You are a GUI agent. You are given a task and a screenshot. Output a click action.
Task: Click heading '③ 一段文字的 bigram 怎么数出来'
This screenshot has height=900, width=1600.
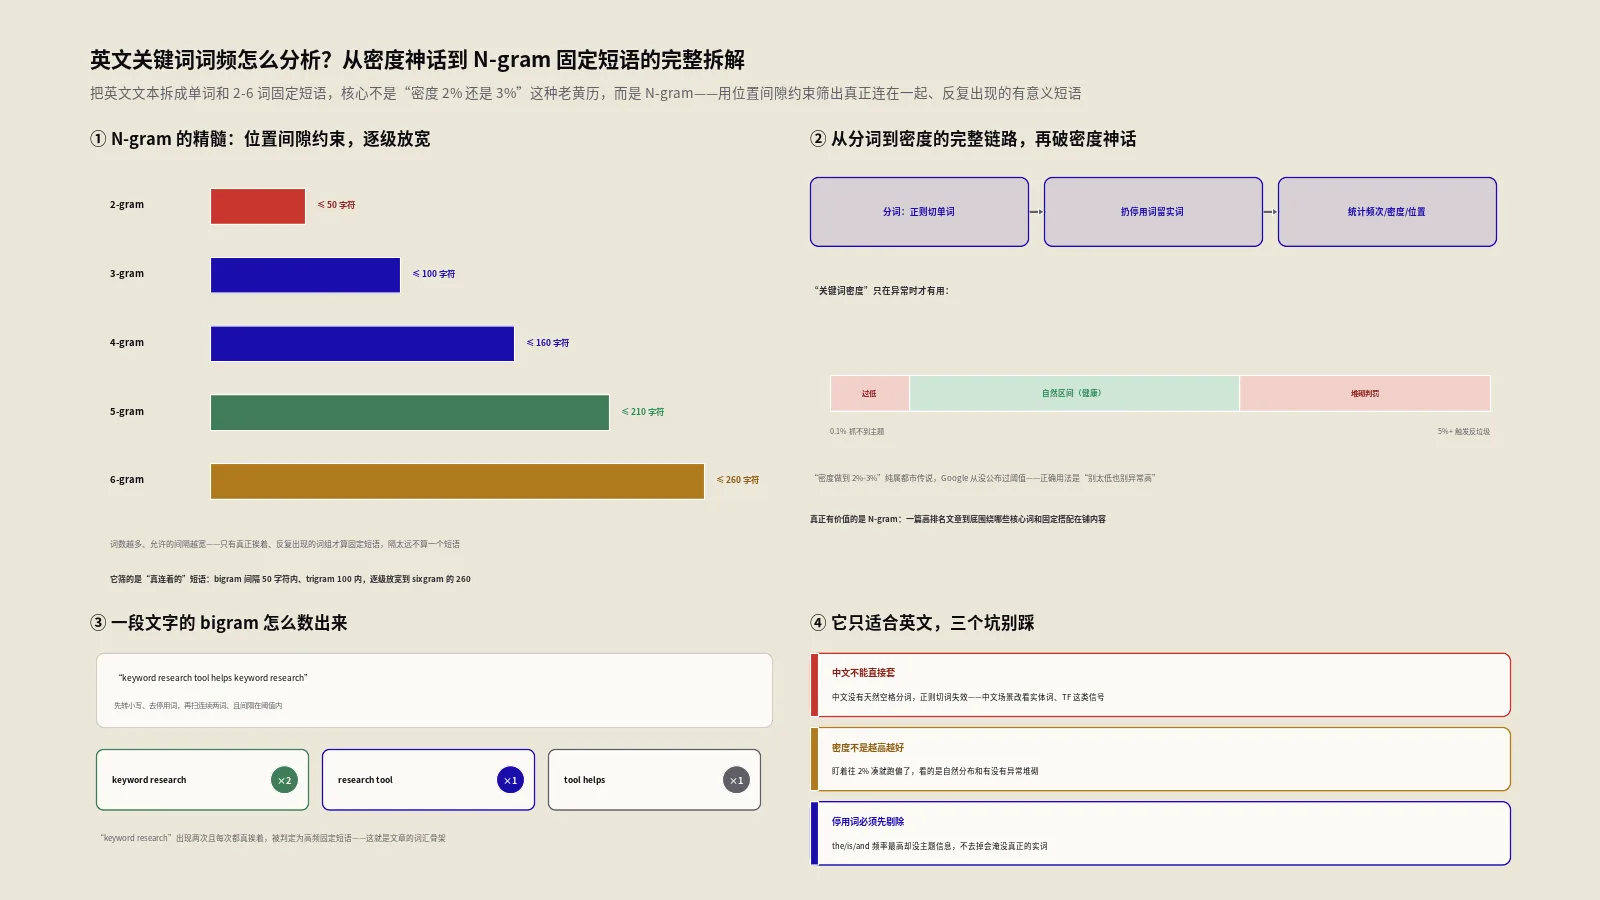pos(219,623)
